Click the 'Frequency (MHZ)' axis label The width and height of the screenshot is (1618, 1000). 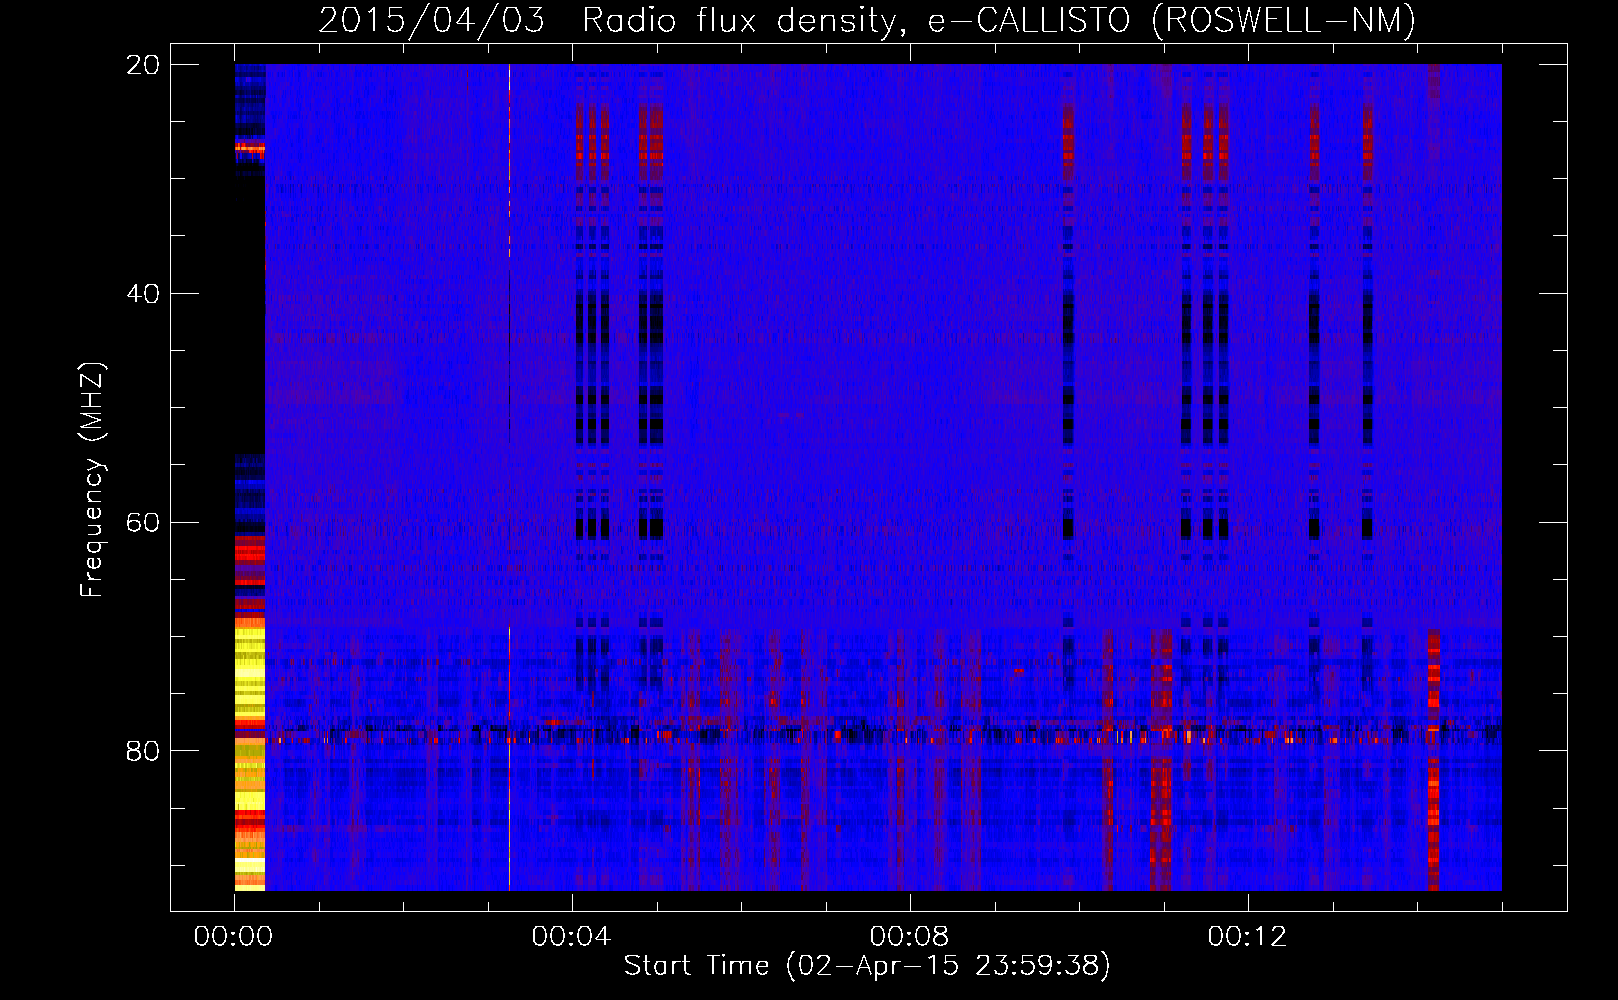point(92,480)
